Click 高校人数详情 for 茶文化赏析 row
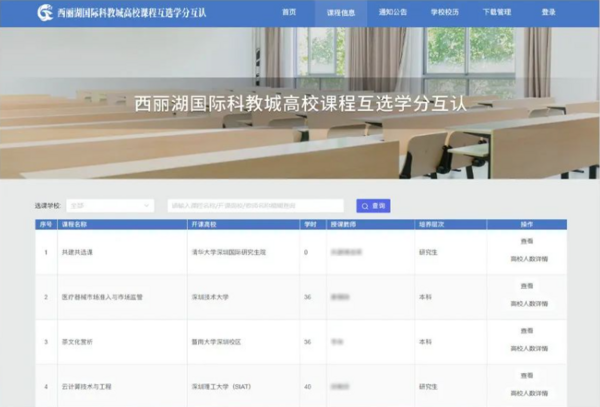This screenshot has width=600, height=407. click(x=529, y=348)
